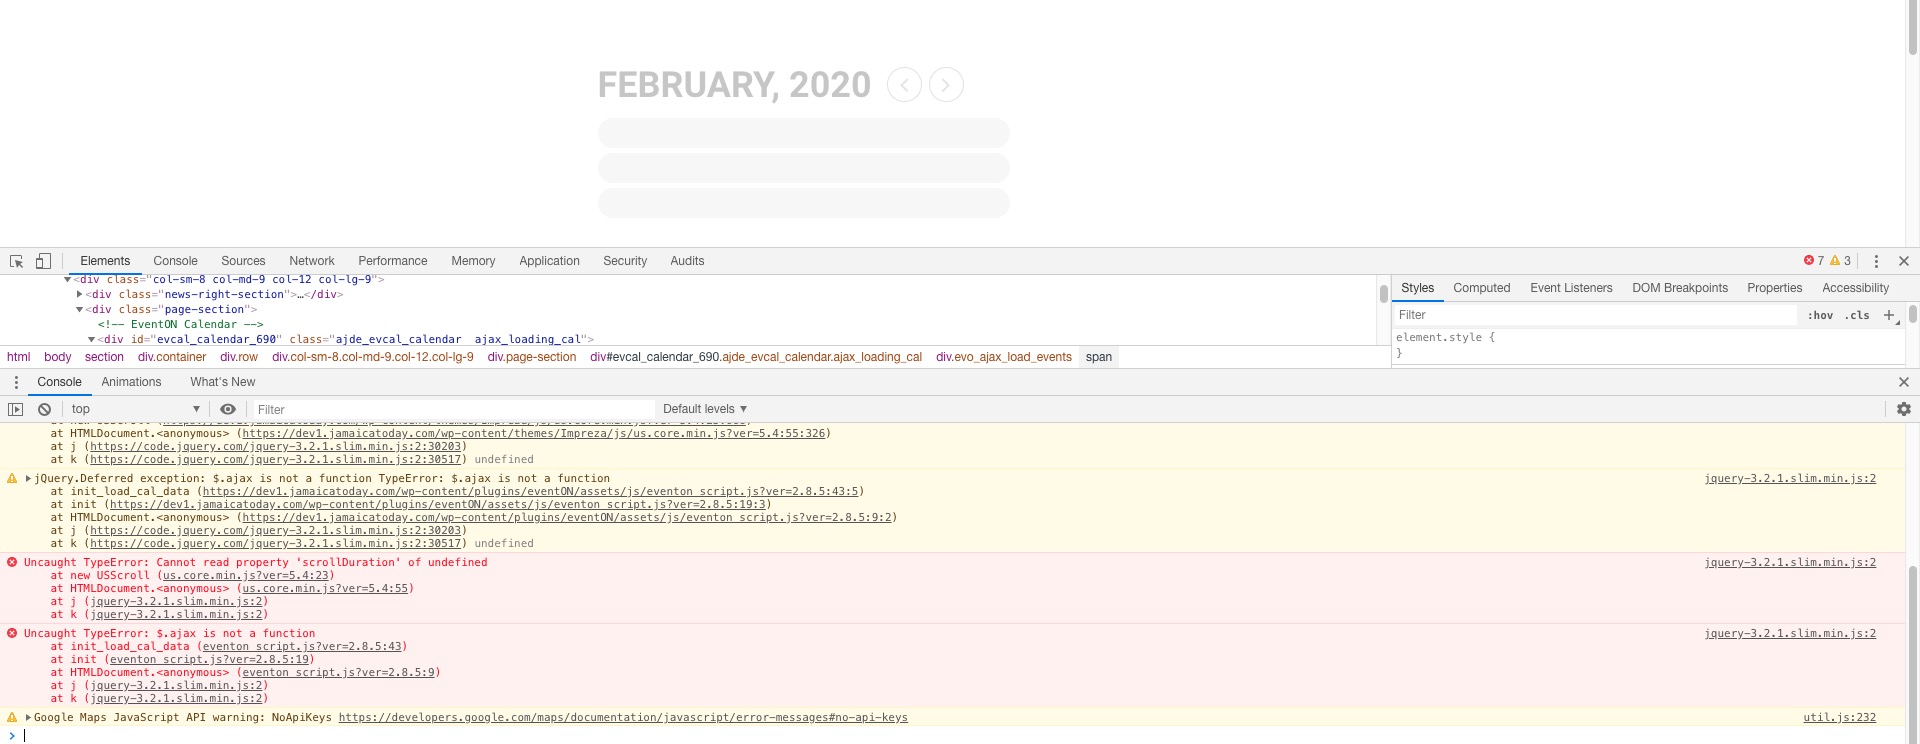The height and width of the screenshot is (744, 1920).
Task: Open the top JavaScript context dropdown
Action: [x=135, y=409]
